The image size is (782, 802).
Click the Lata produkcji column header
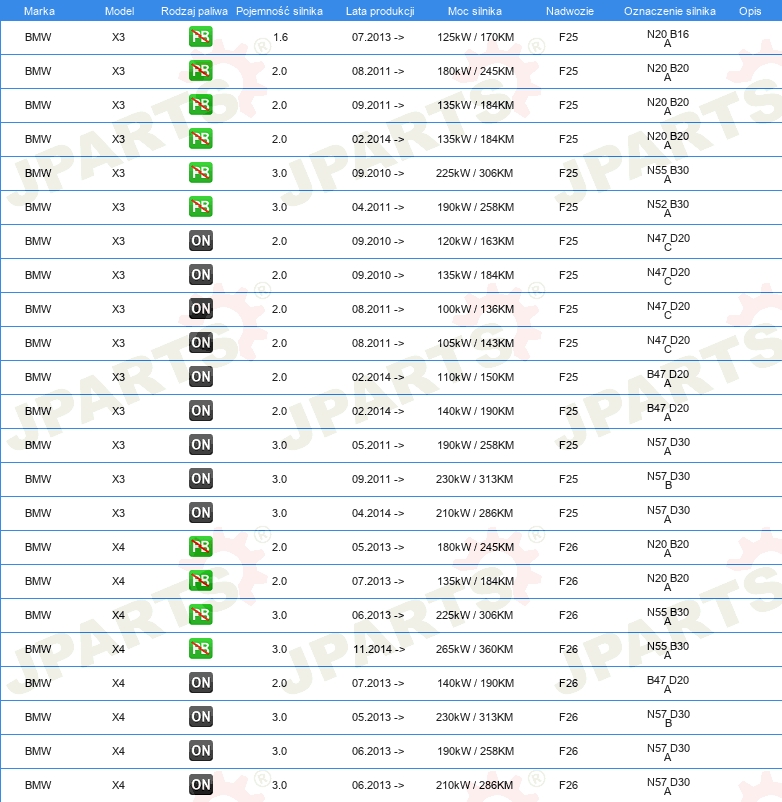pos(380,11)
